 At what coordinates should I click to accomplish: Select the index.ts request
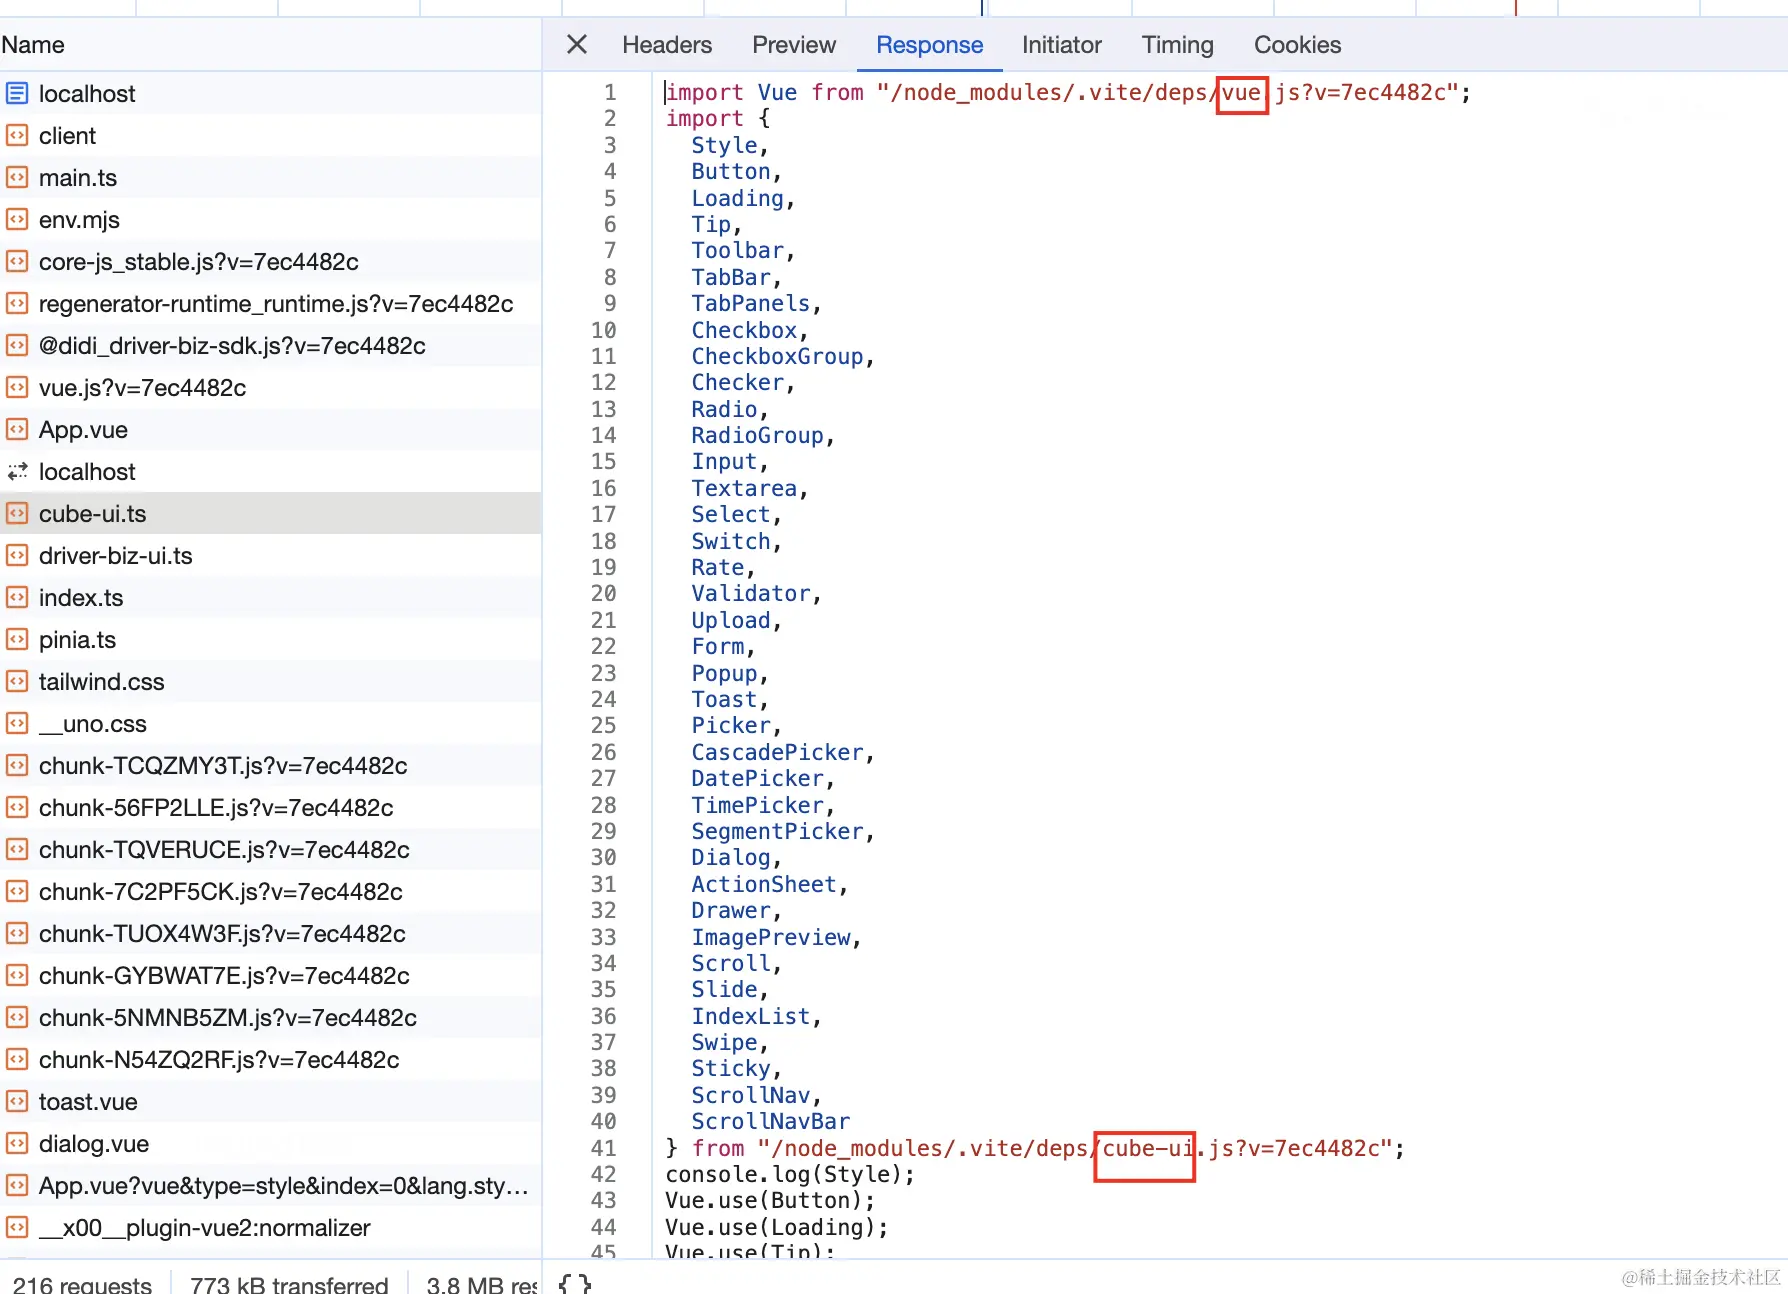[x=271, y=598]
